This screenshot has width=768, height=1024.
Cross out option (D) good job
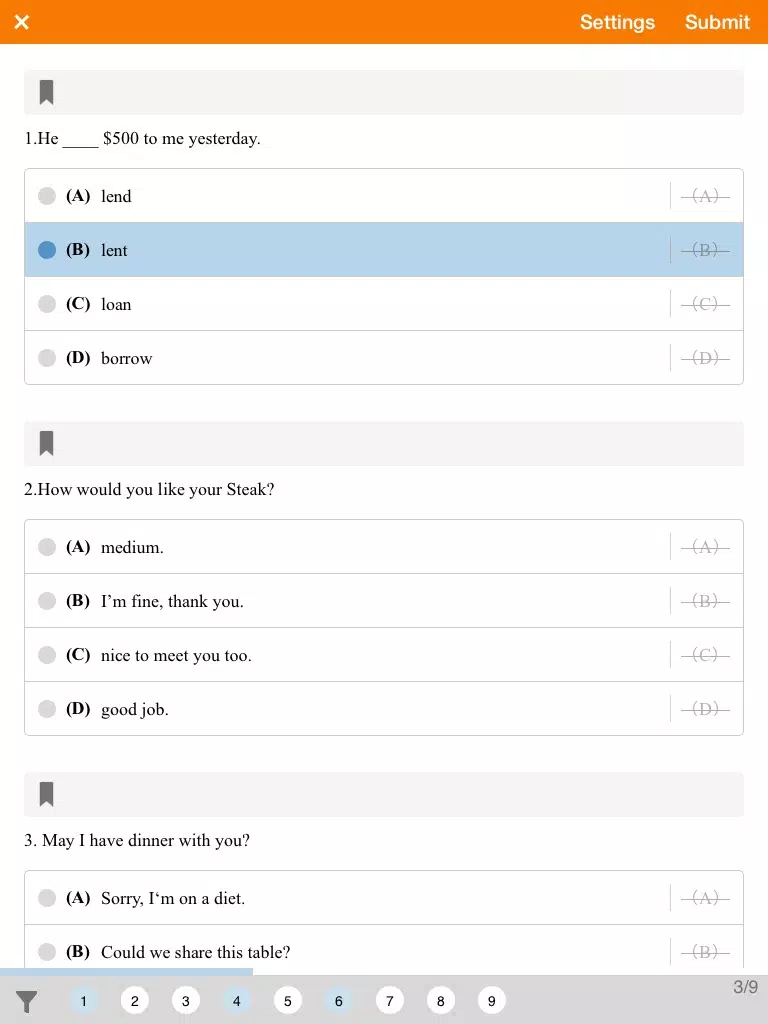point(705,709)
